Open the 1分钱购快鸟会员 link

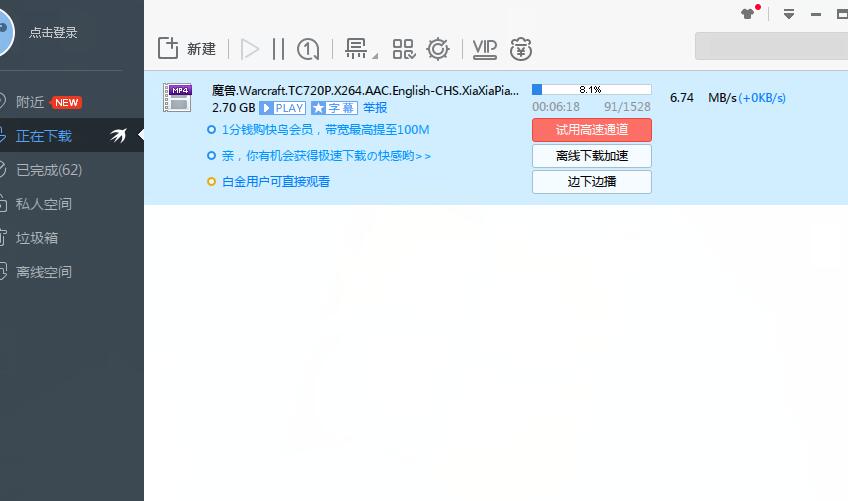click(325, 130)
